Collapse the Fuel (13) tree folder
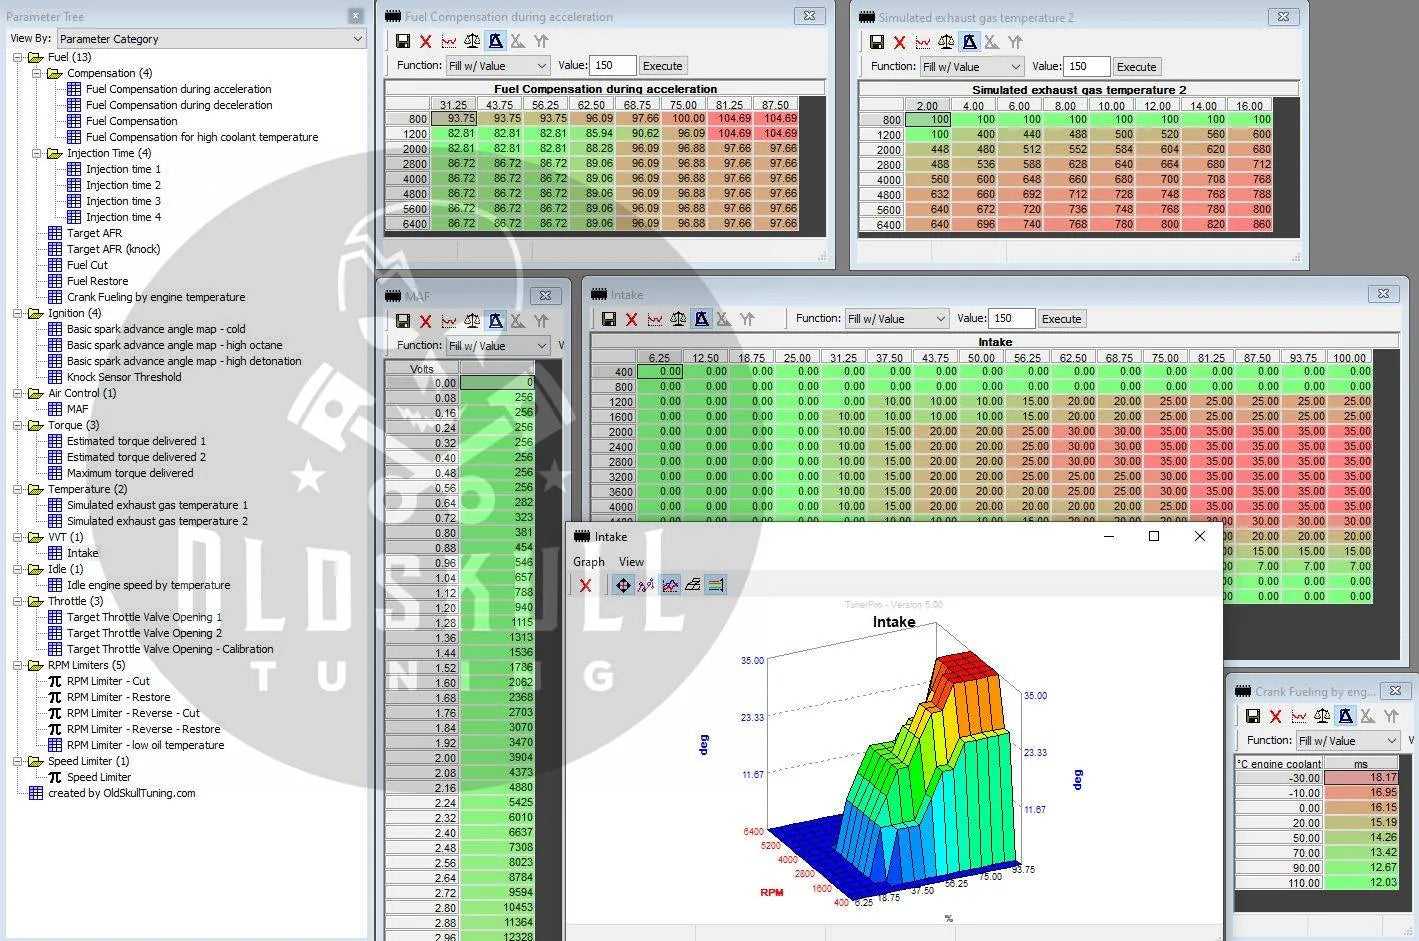The height and width of the screenshot is (941, 1419). tap(18, 57)
